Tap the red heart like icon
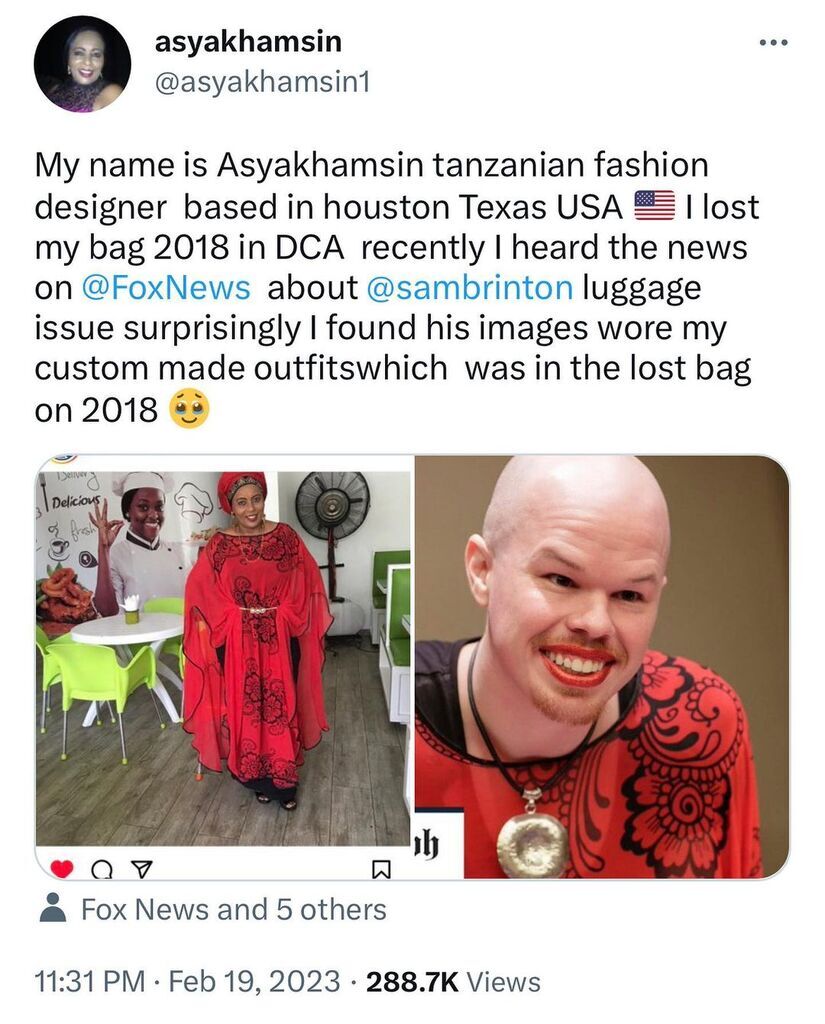Viewport: 825px width, 1024px height. point(62,869)
